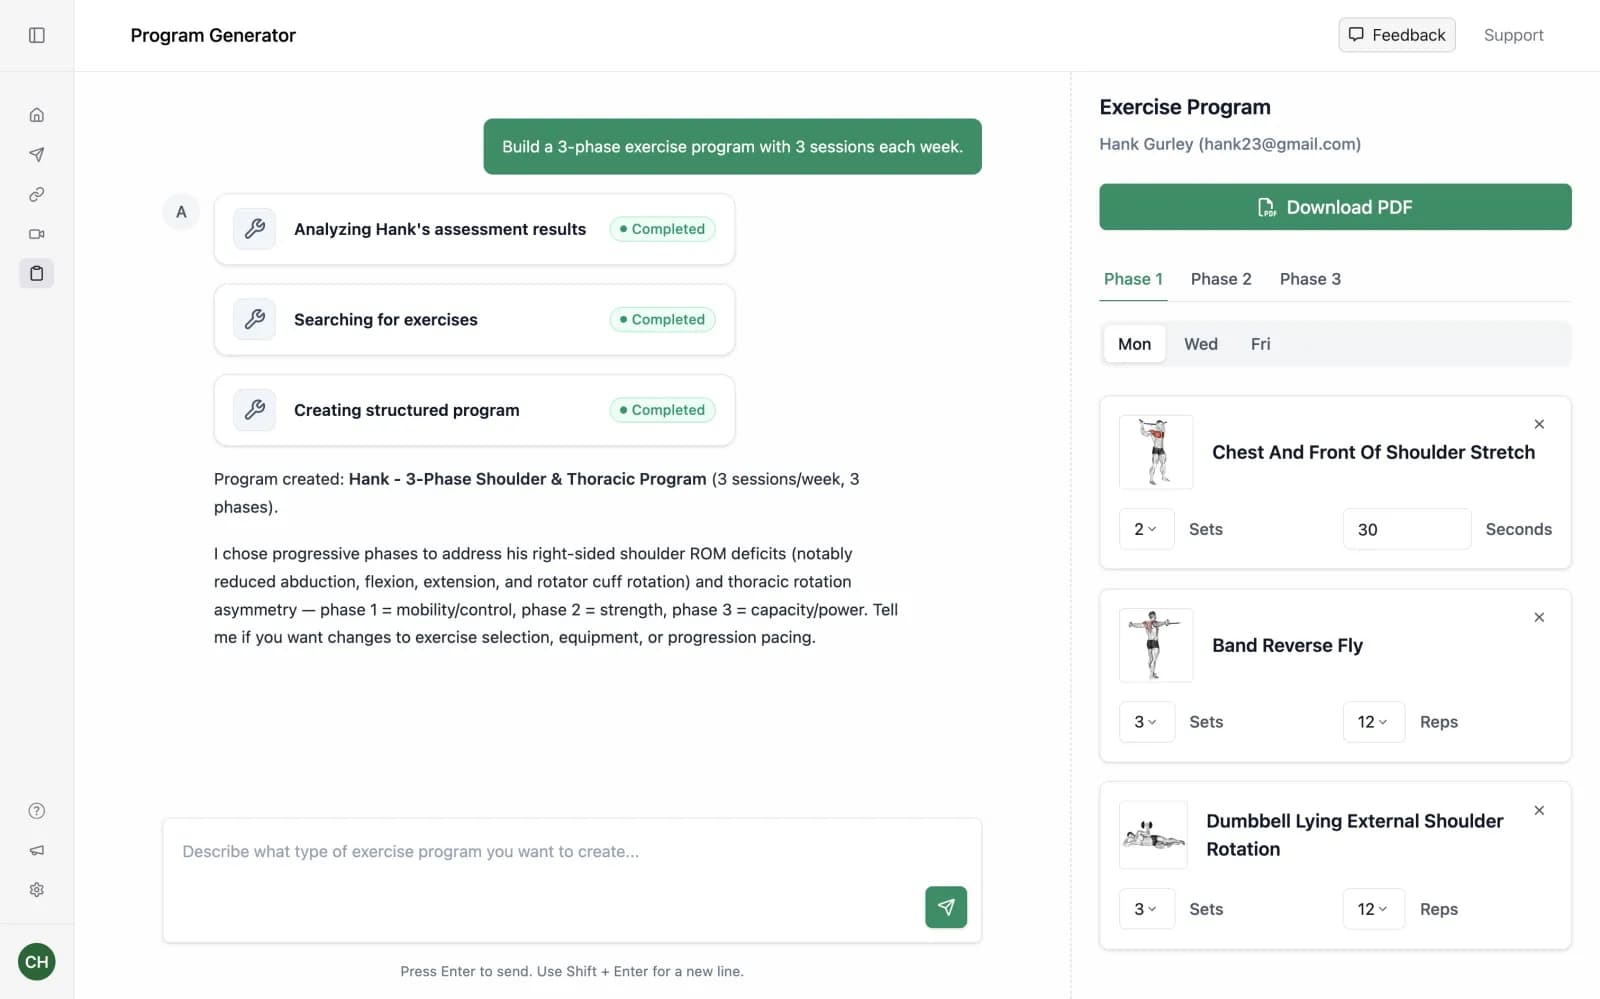Dismiss the Chest And Front Of Shoulder Stretch
1600x999 pixels.
(1539, 424)
